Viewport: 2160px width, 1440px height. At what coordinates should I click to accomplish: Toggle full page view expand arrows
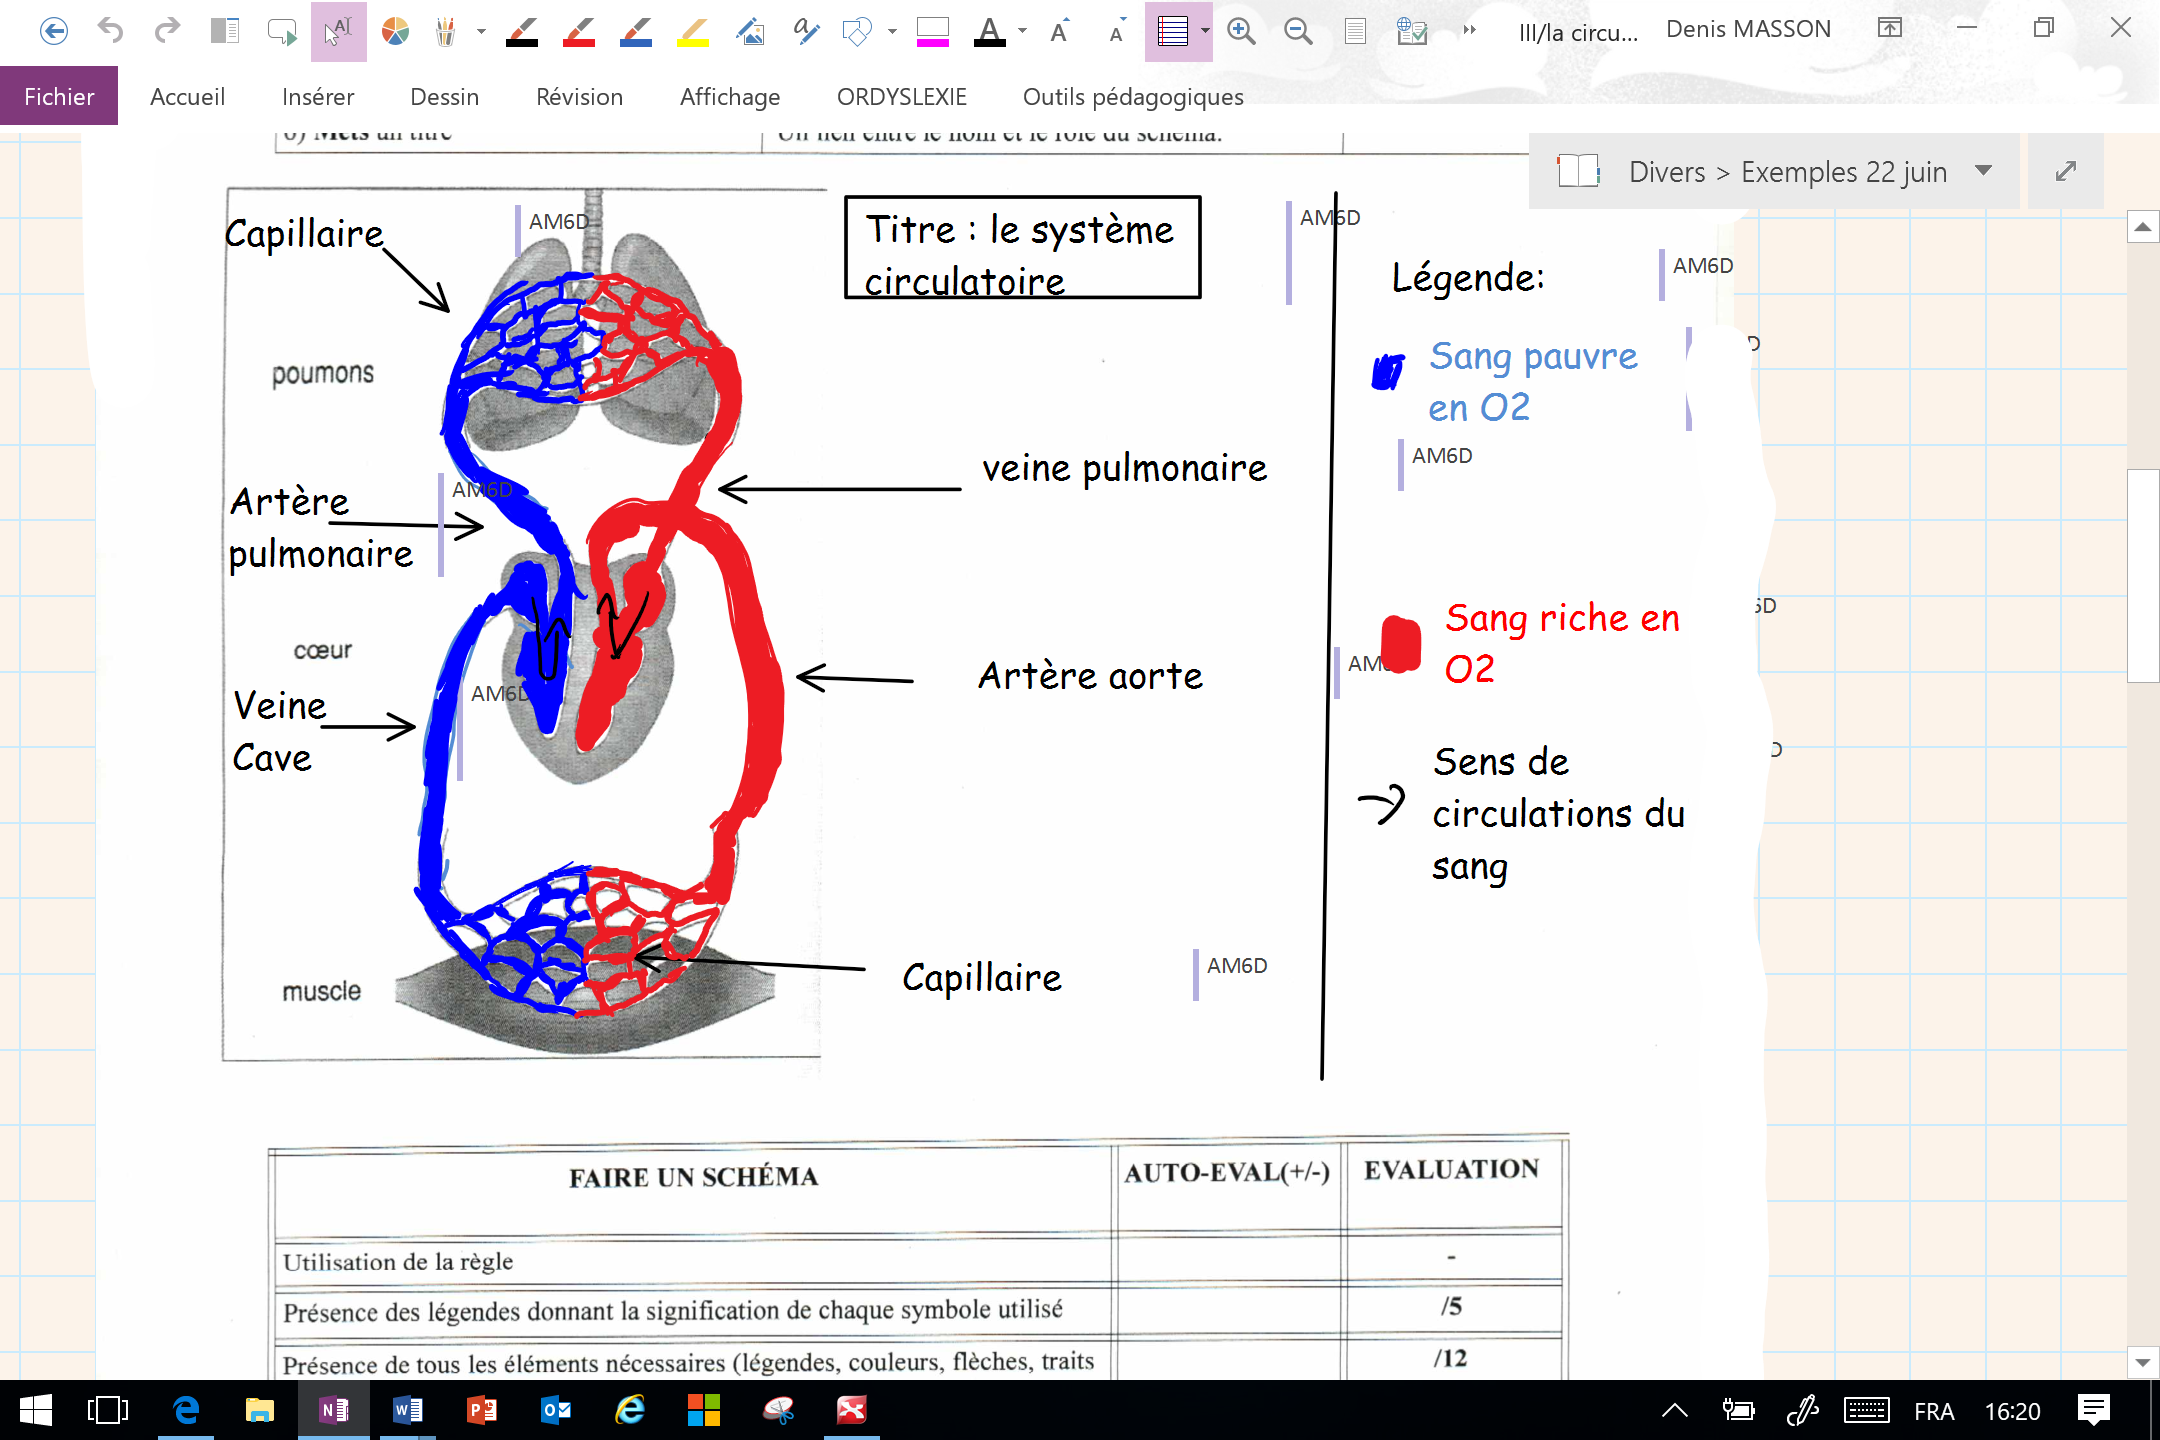pos(2066,171)
